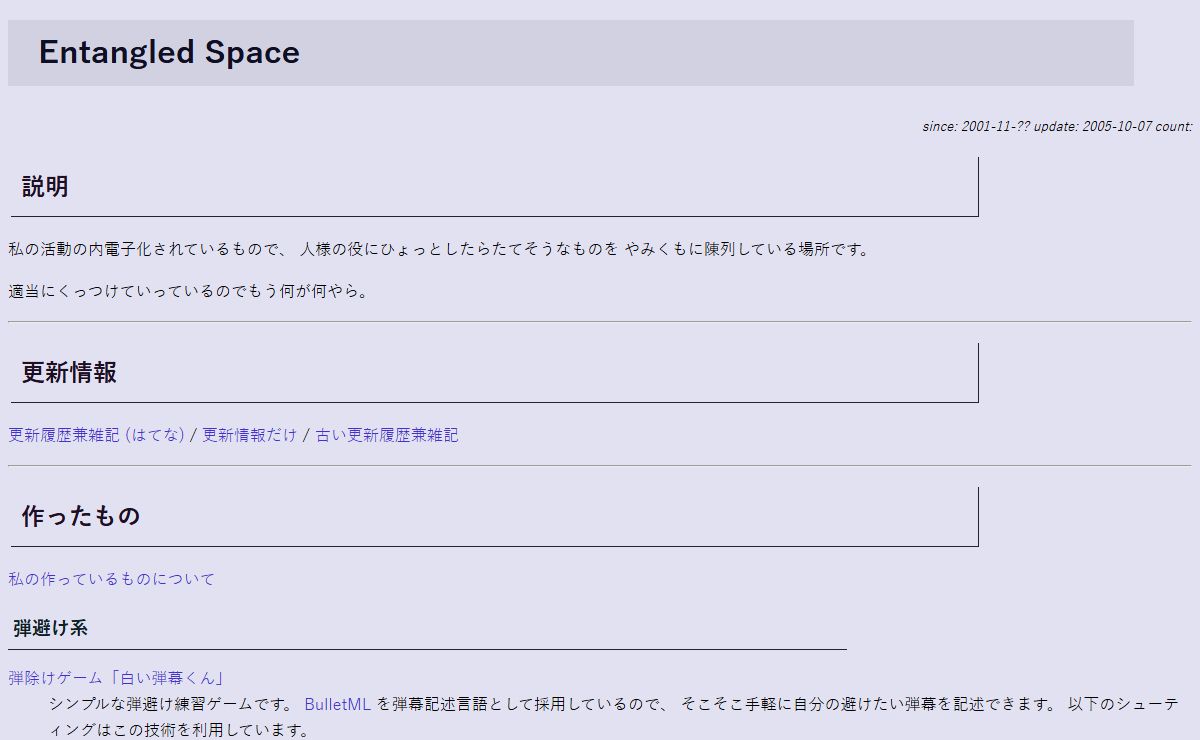Image resolution: width=1200 pixels, height=740 pixels.
Task: Click the 作ったもの section heading
Action: point(81,516)
